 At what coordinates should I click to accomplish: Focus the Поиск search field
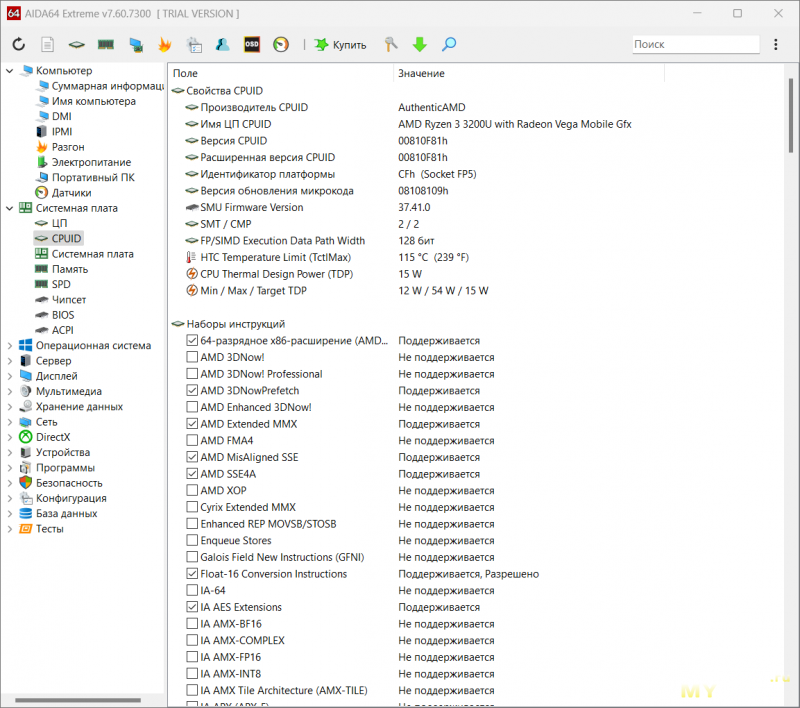696,44
